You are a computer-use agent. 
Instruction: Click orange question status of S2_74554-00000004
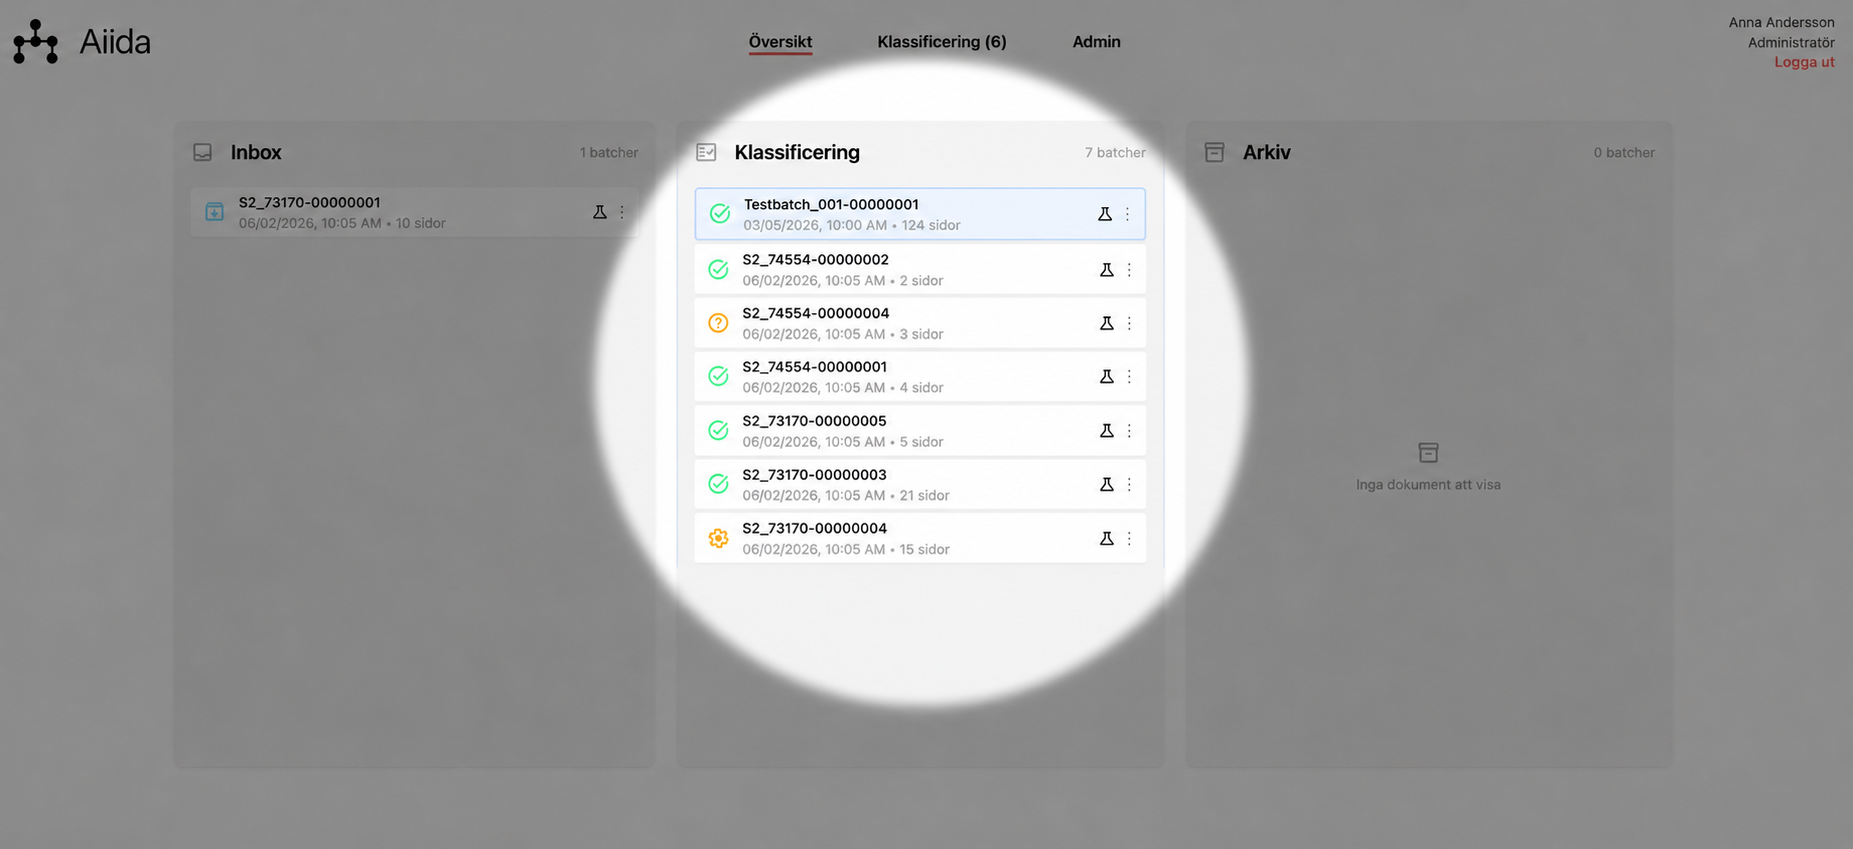point(718,323)
